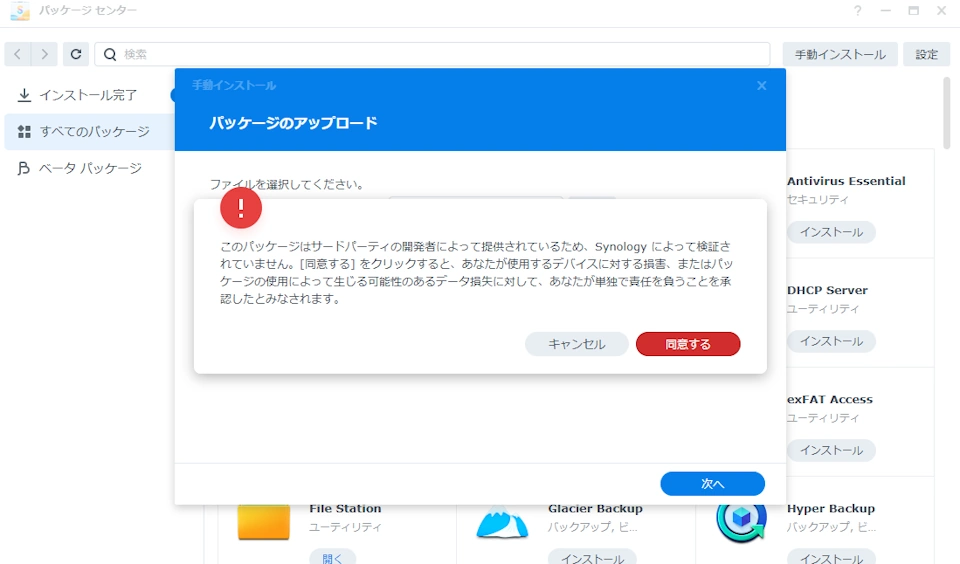
Task: Click the refresh icon in toolbar
Action: tap(76, 55)
